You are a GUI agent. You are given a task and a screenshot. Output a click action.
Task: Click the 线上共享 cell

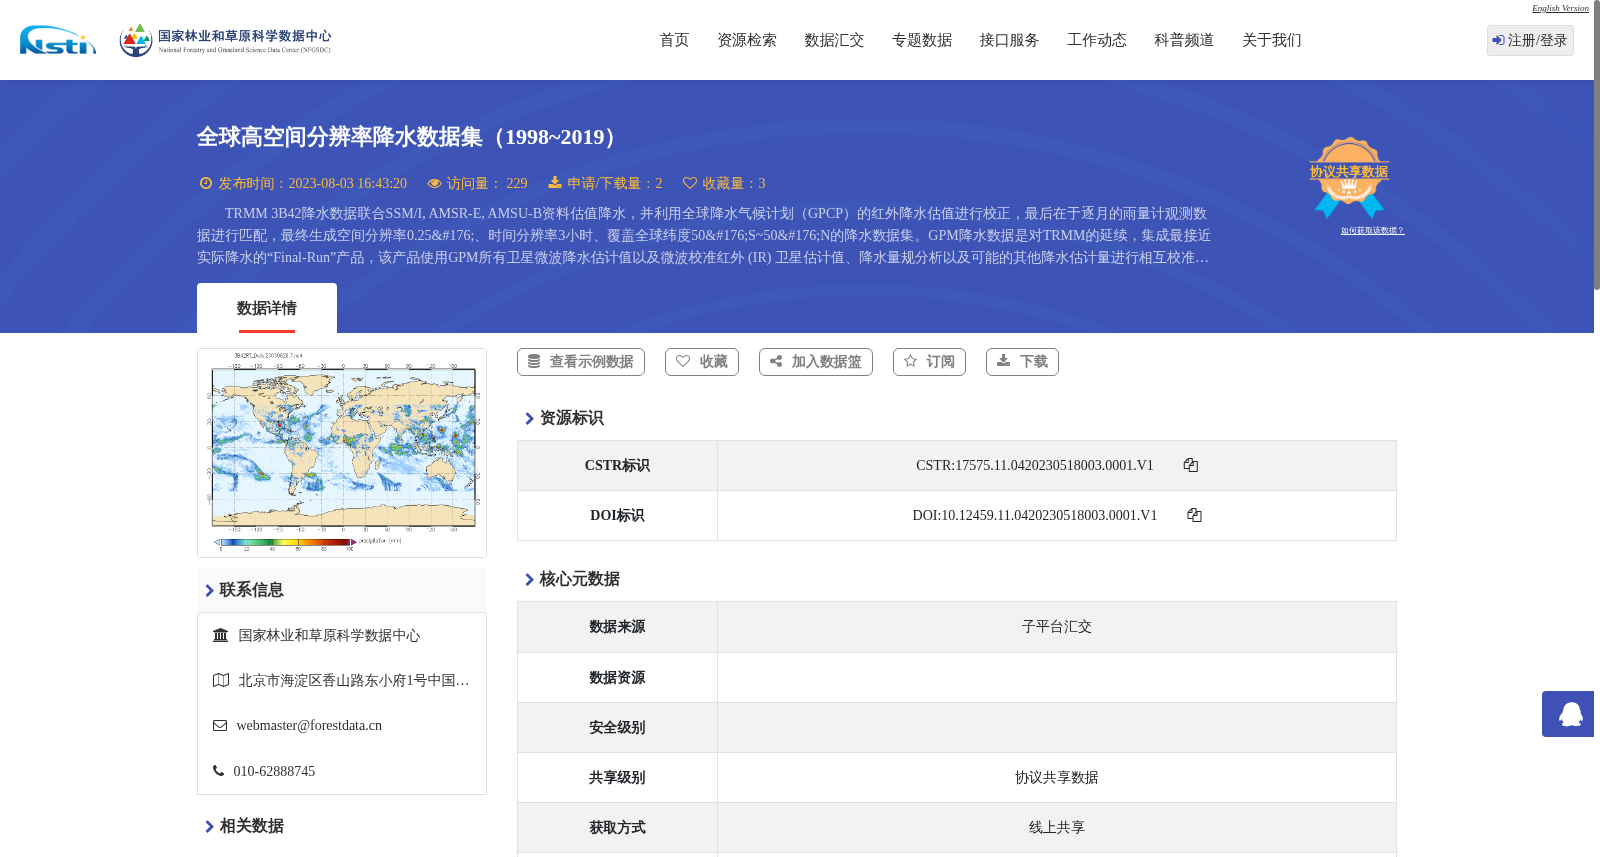[x=1057, y=828]
